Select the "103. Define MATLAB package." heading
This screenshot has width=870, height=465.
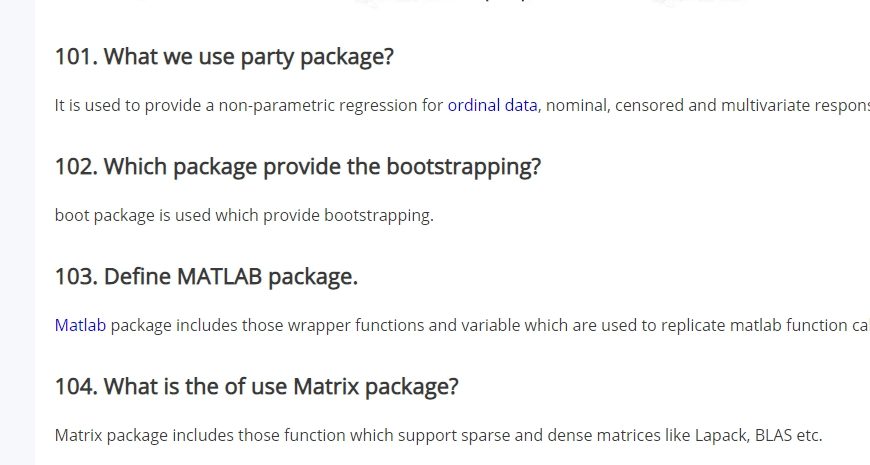tap(206, 277)
